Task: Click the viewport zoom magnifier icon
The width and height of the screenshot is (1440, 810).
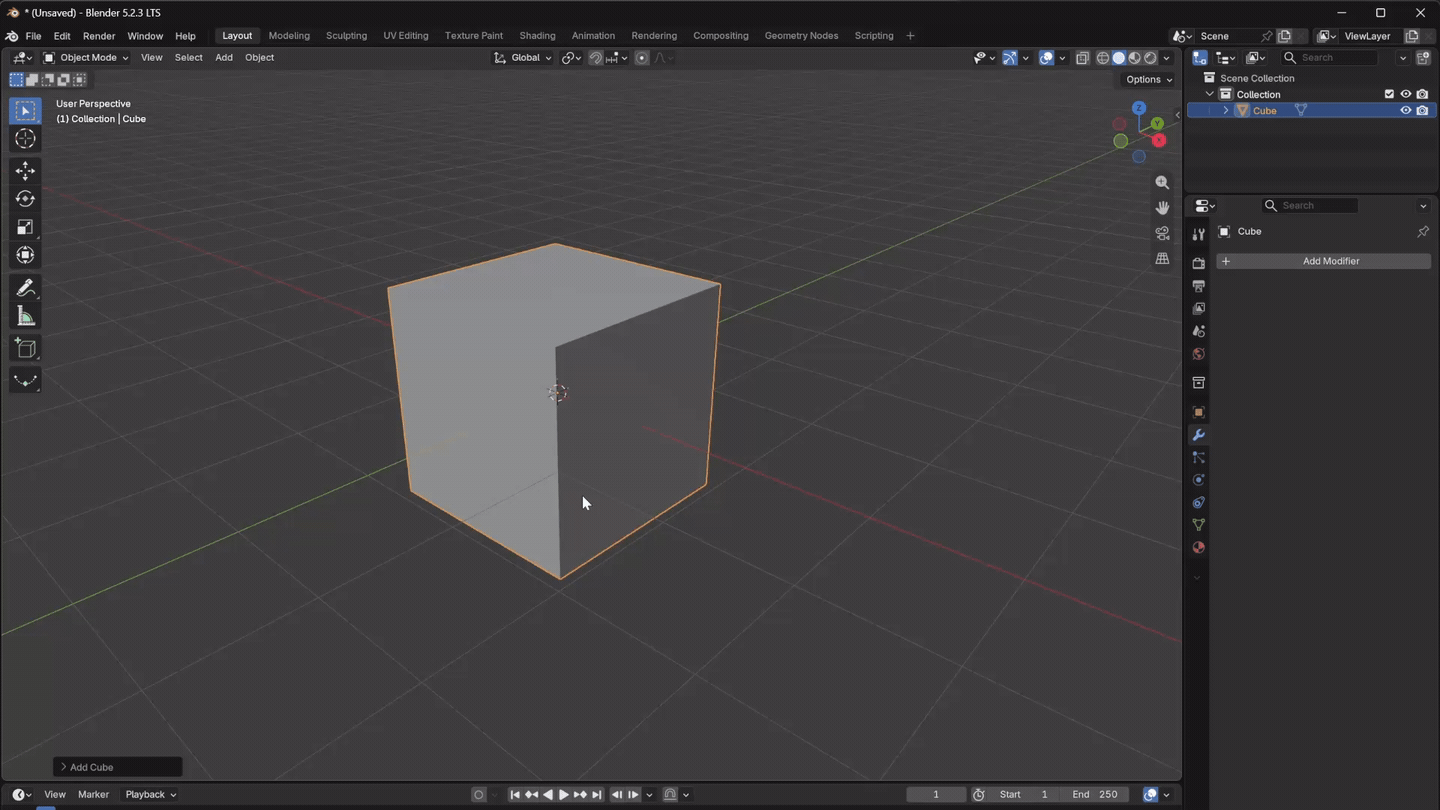Action: pos(1162,183)
